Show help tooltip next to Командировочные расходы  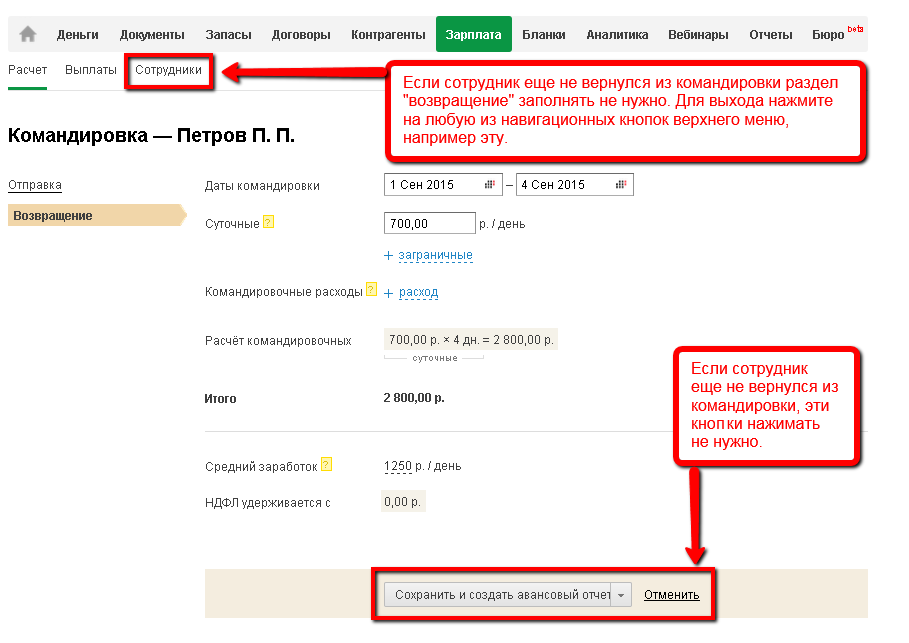[x=372, y=289]
